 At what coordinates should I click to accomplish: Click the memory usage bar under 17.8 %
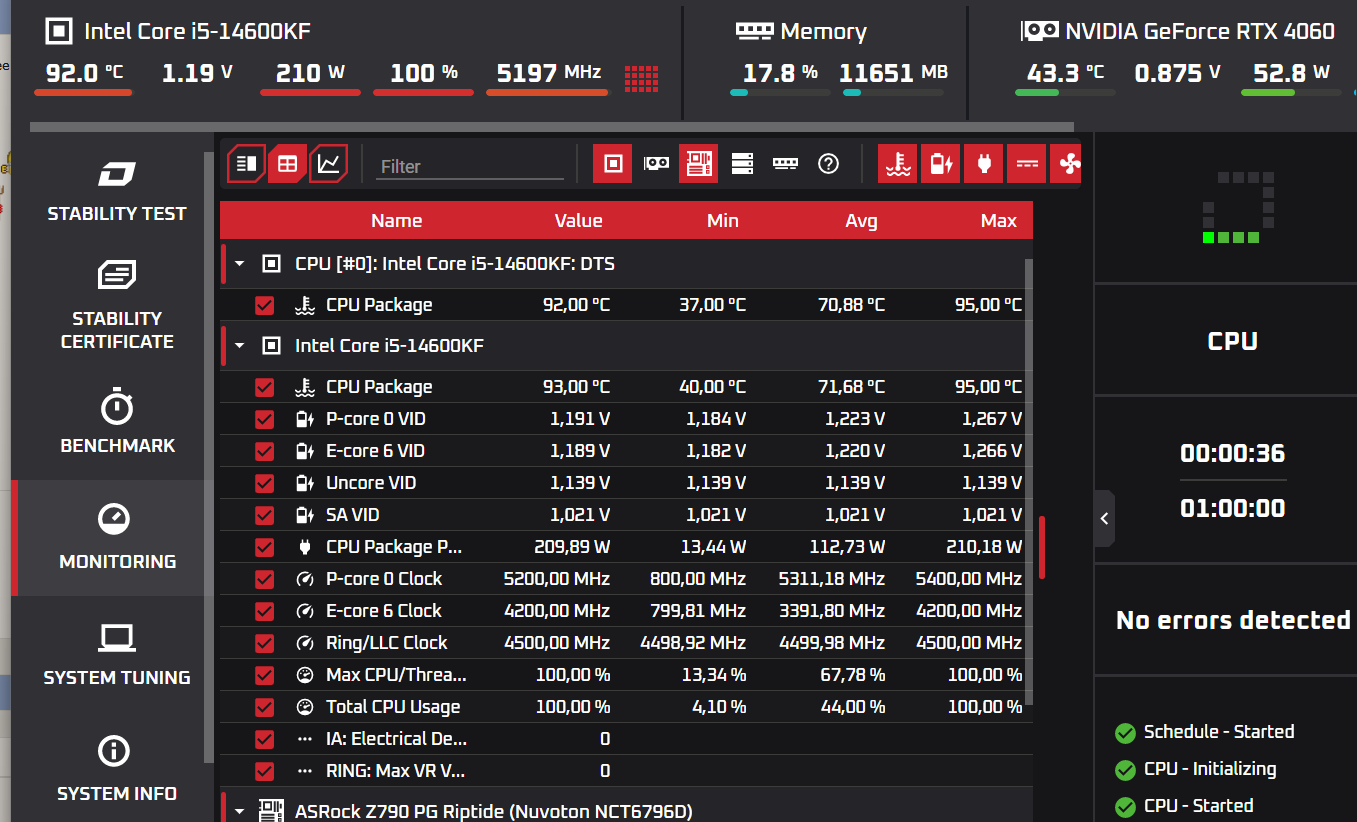click(x=780, y=93)
